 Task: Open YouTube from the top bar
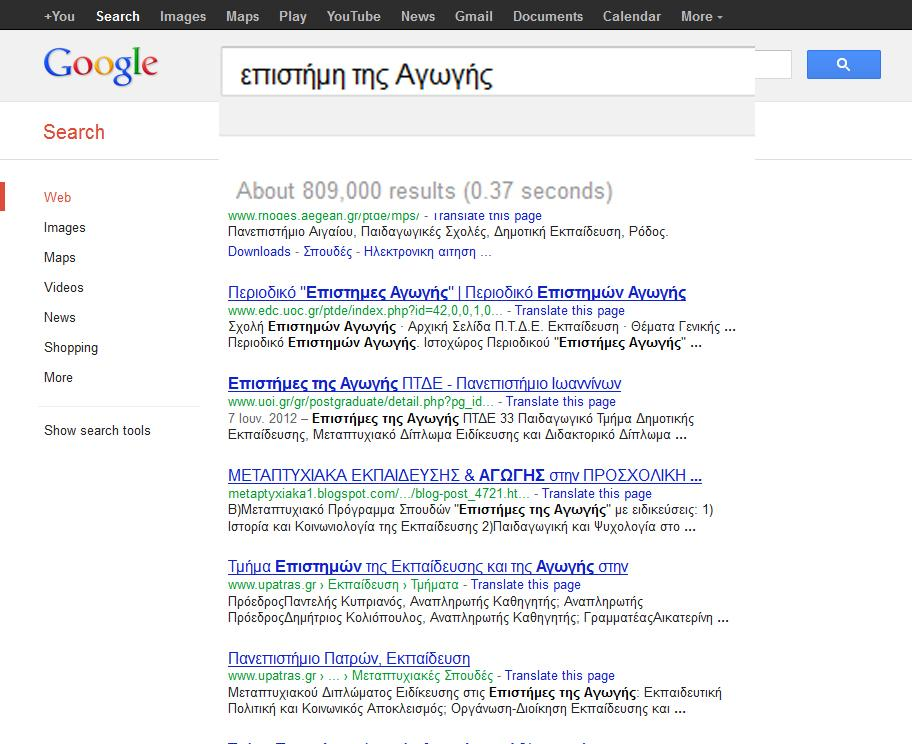tap(354, 16)
